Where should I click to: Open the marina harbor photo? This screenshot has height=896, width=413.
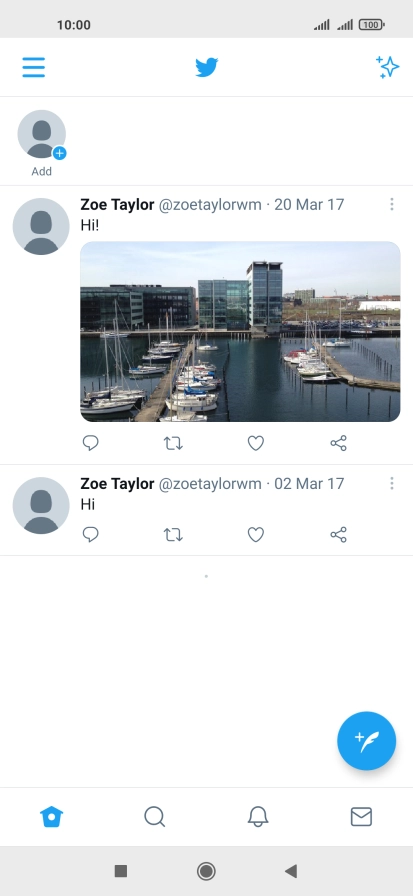click(x=240, y=331)
